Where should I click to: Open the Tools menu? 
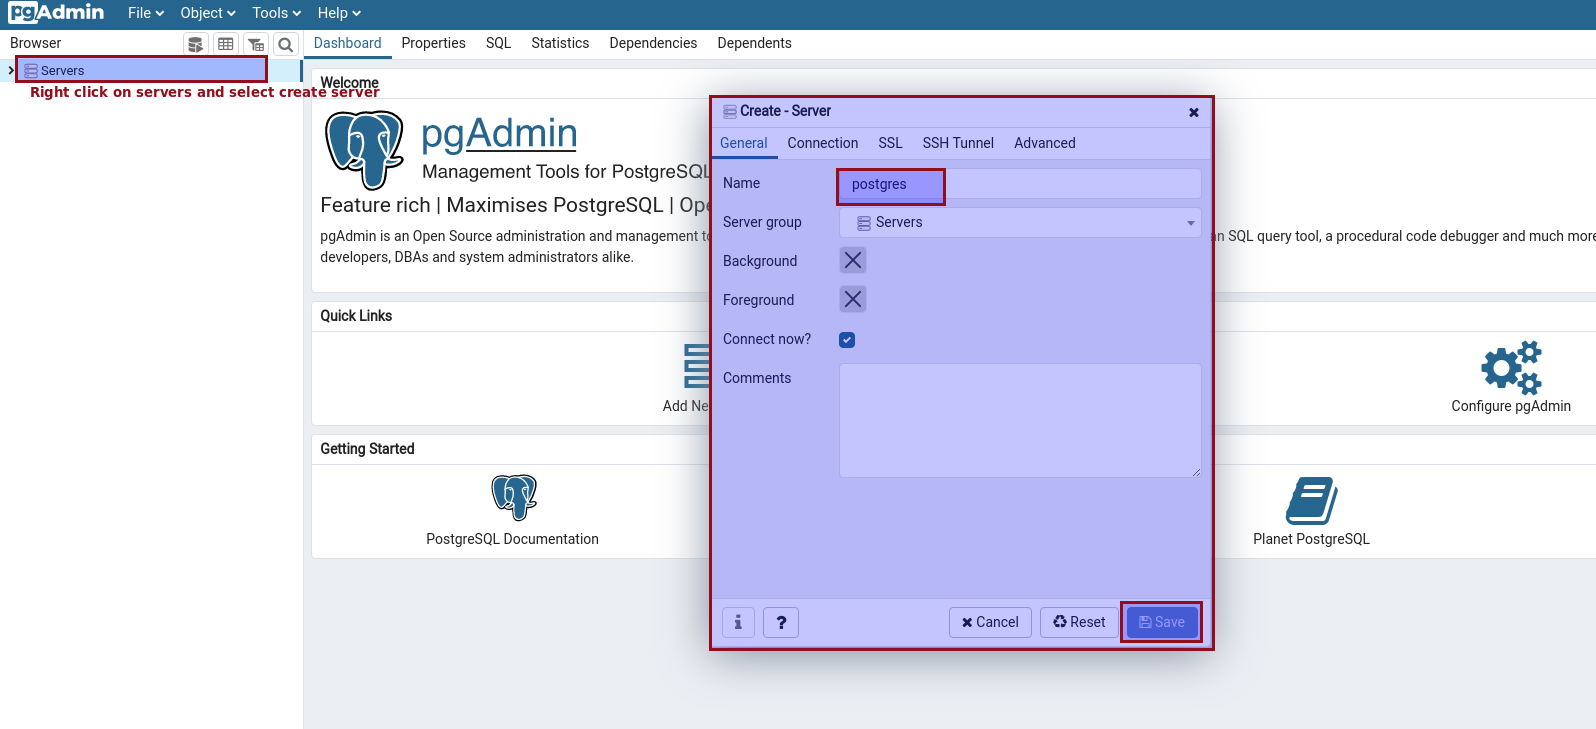[276, 13]
